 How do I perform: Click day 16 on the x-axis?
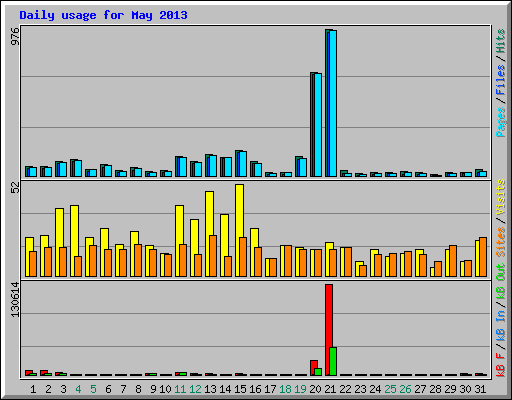tap(255, 389)
